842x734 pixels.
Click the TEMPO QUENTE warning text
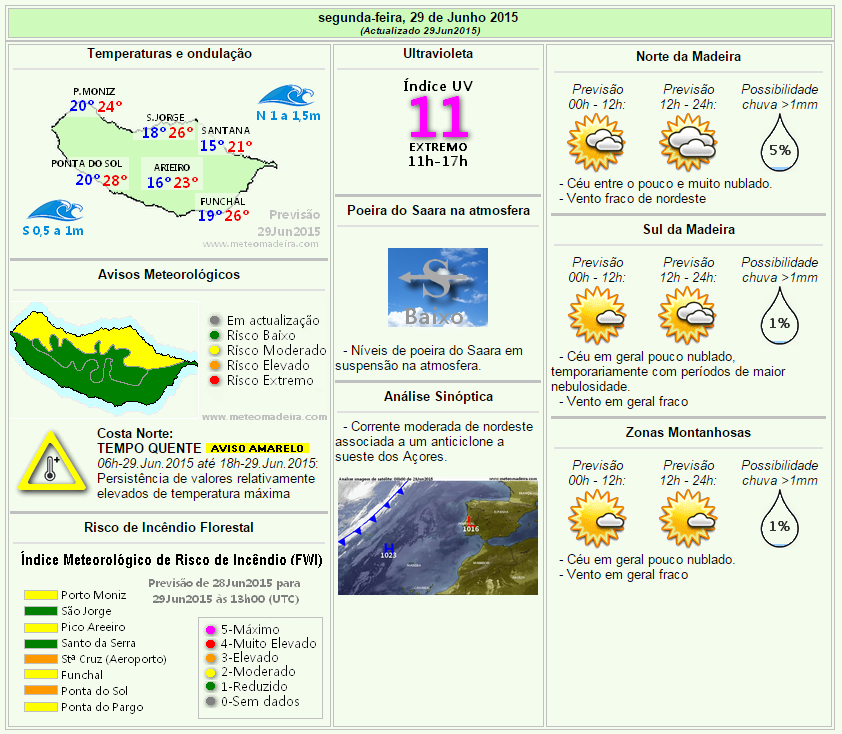click(149, 448)
